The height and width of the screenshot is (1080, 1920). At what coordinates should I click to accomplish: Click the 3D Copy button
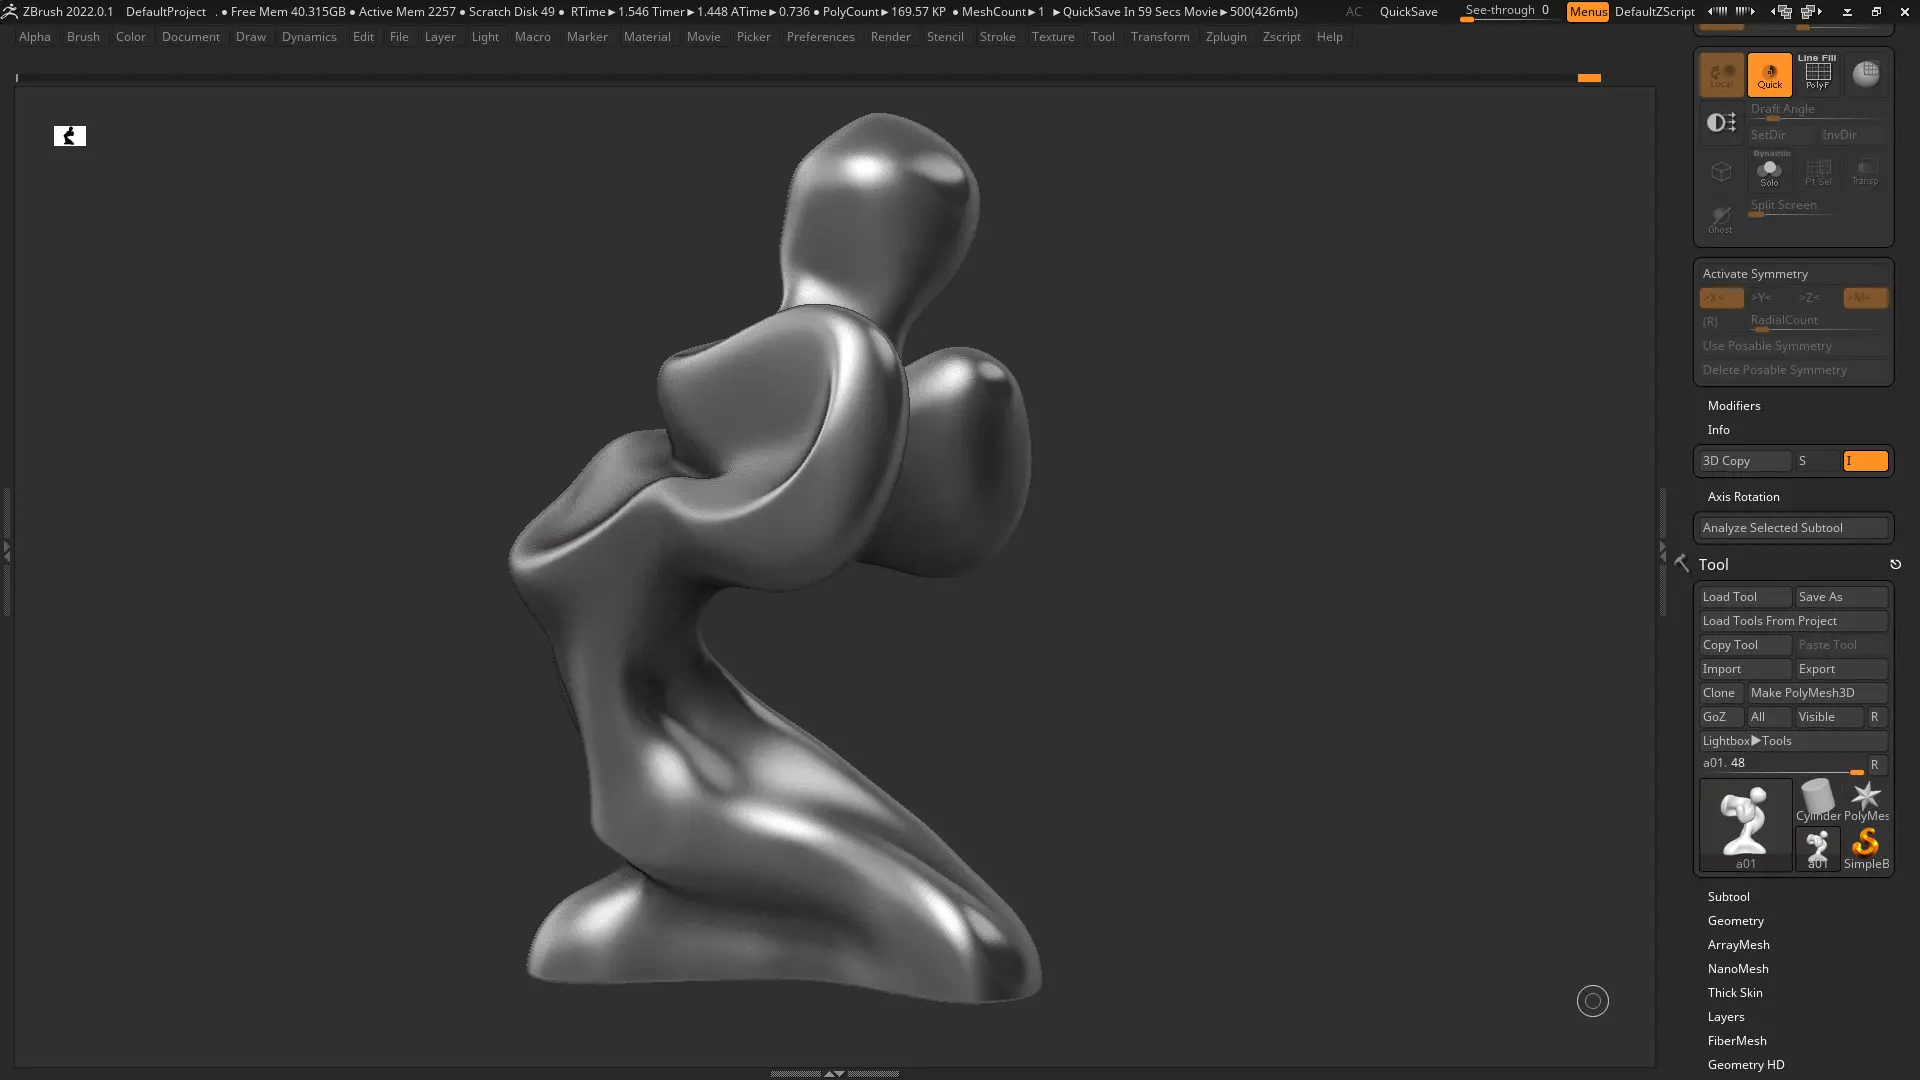point(1745,461)
